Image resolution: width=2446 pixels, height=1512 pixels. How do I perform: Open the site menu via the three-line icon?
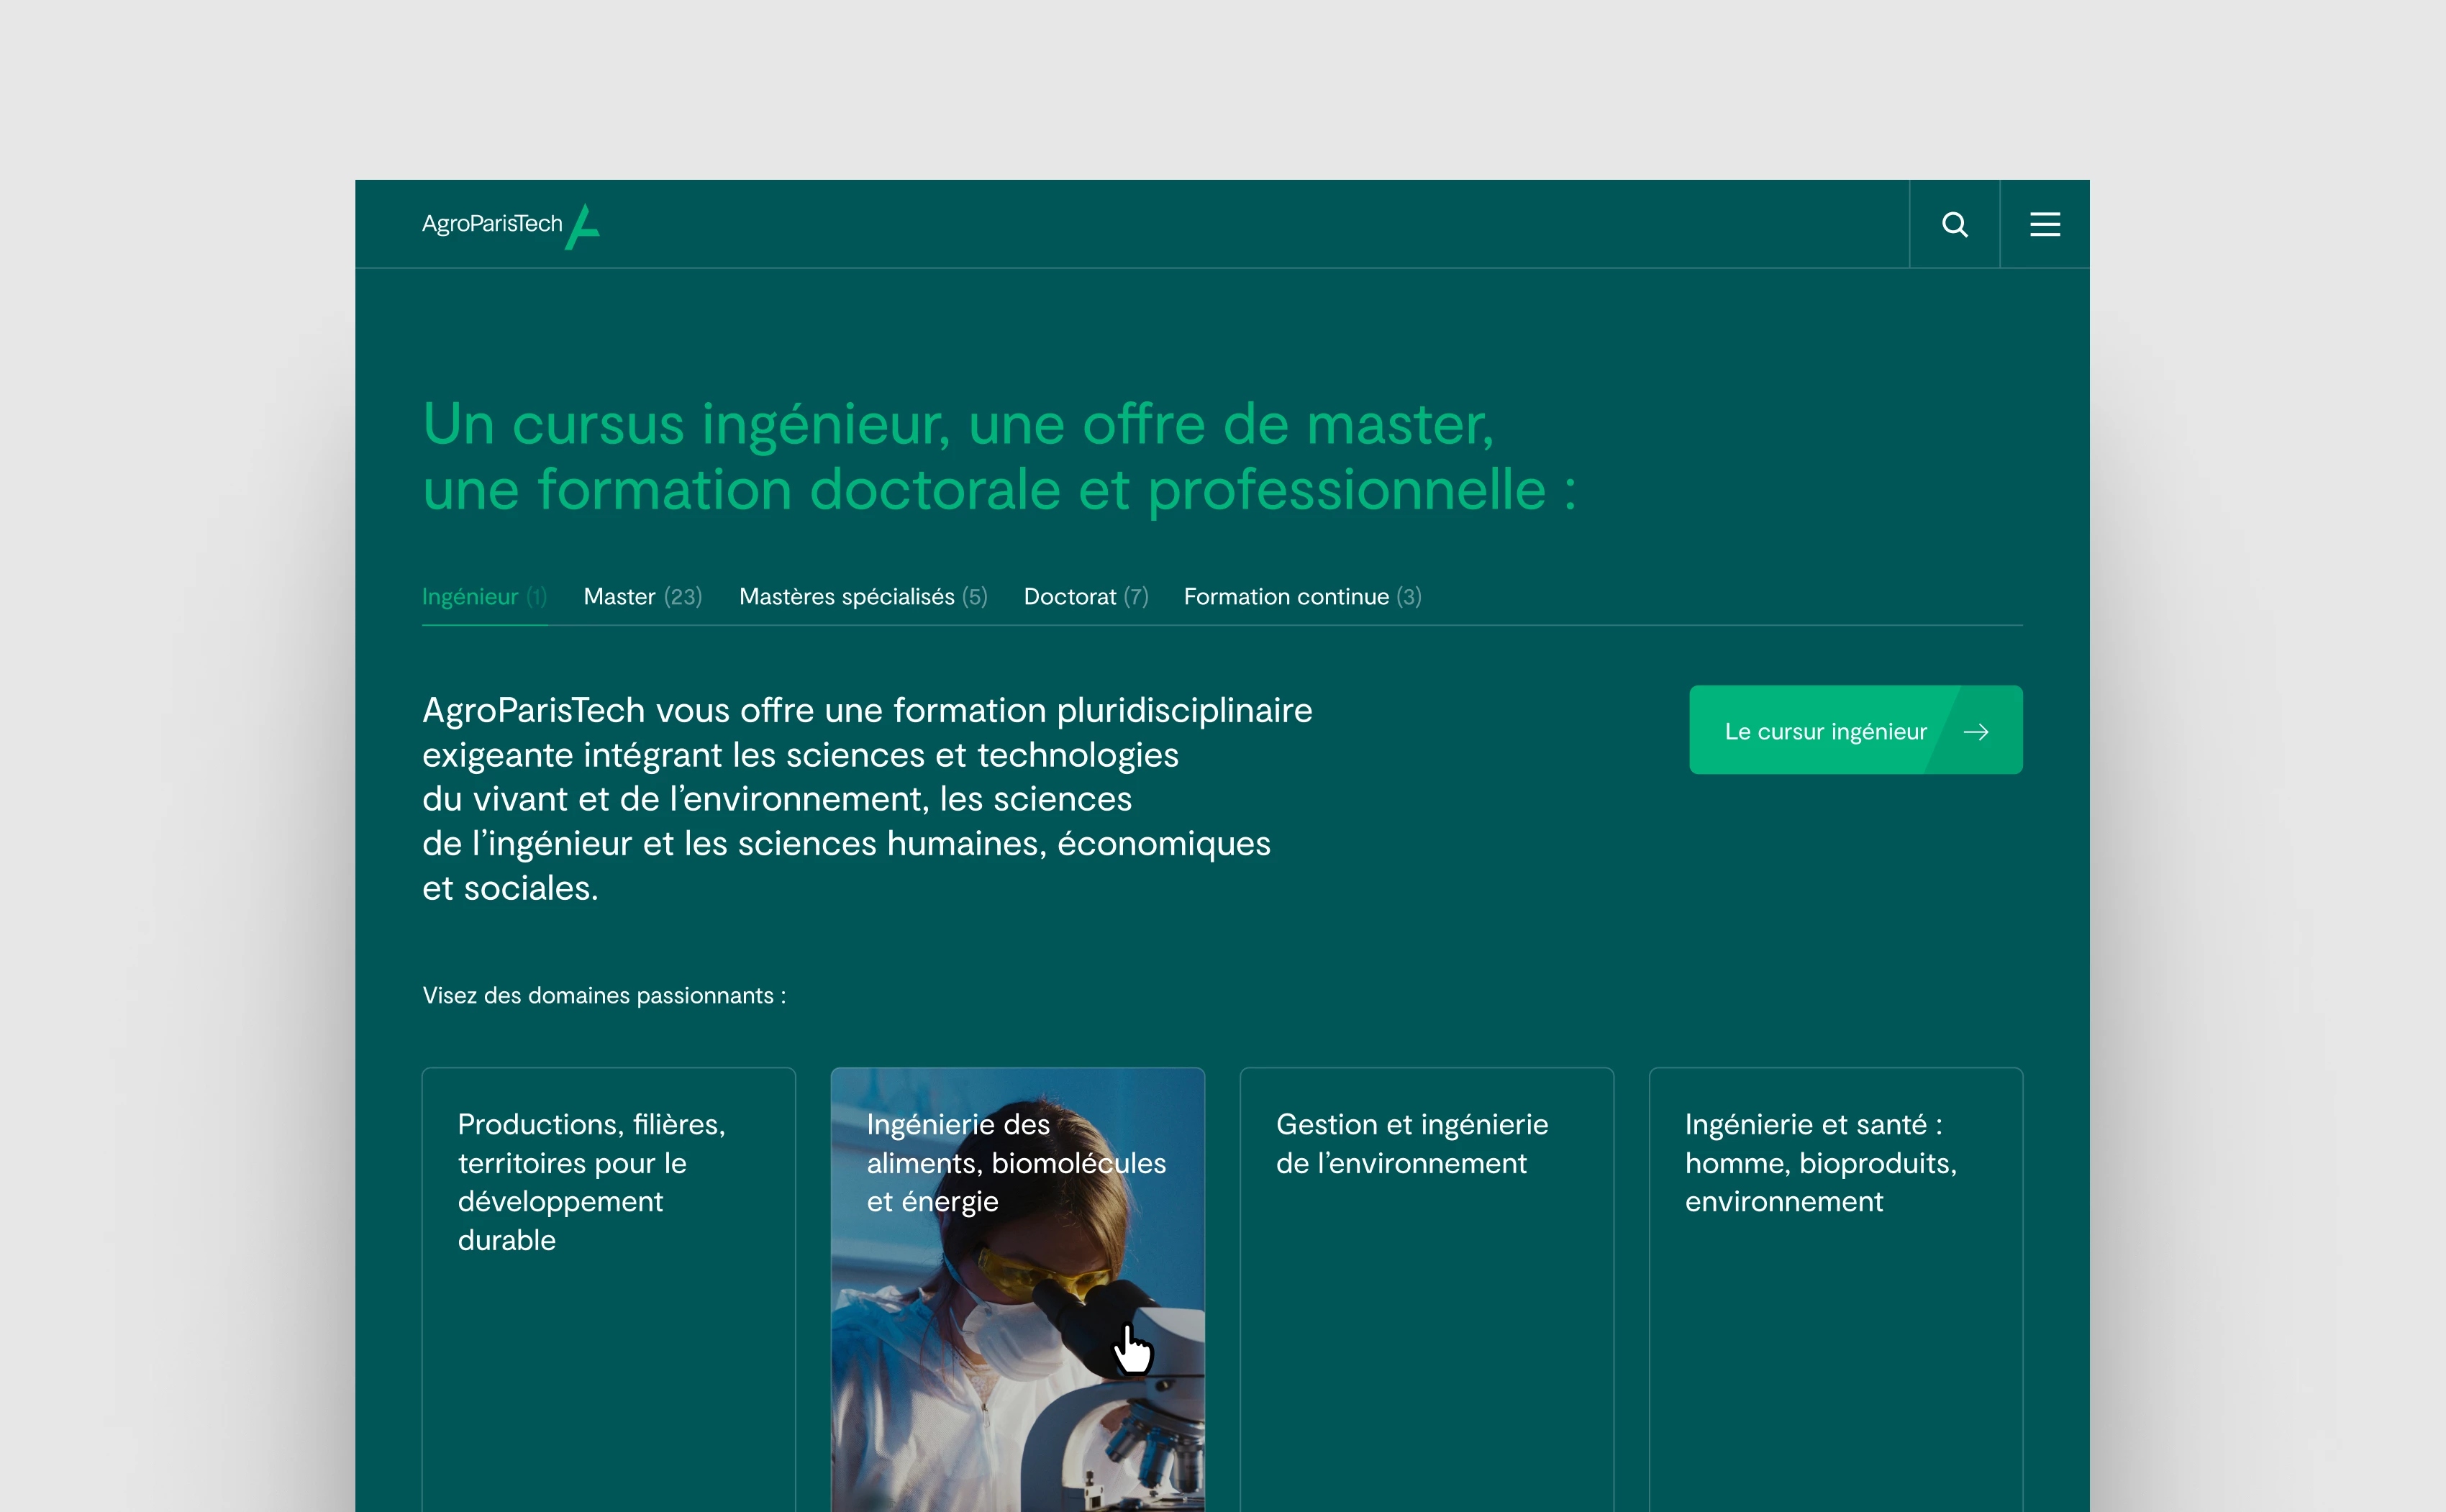point(2044,224)
